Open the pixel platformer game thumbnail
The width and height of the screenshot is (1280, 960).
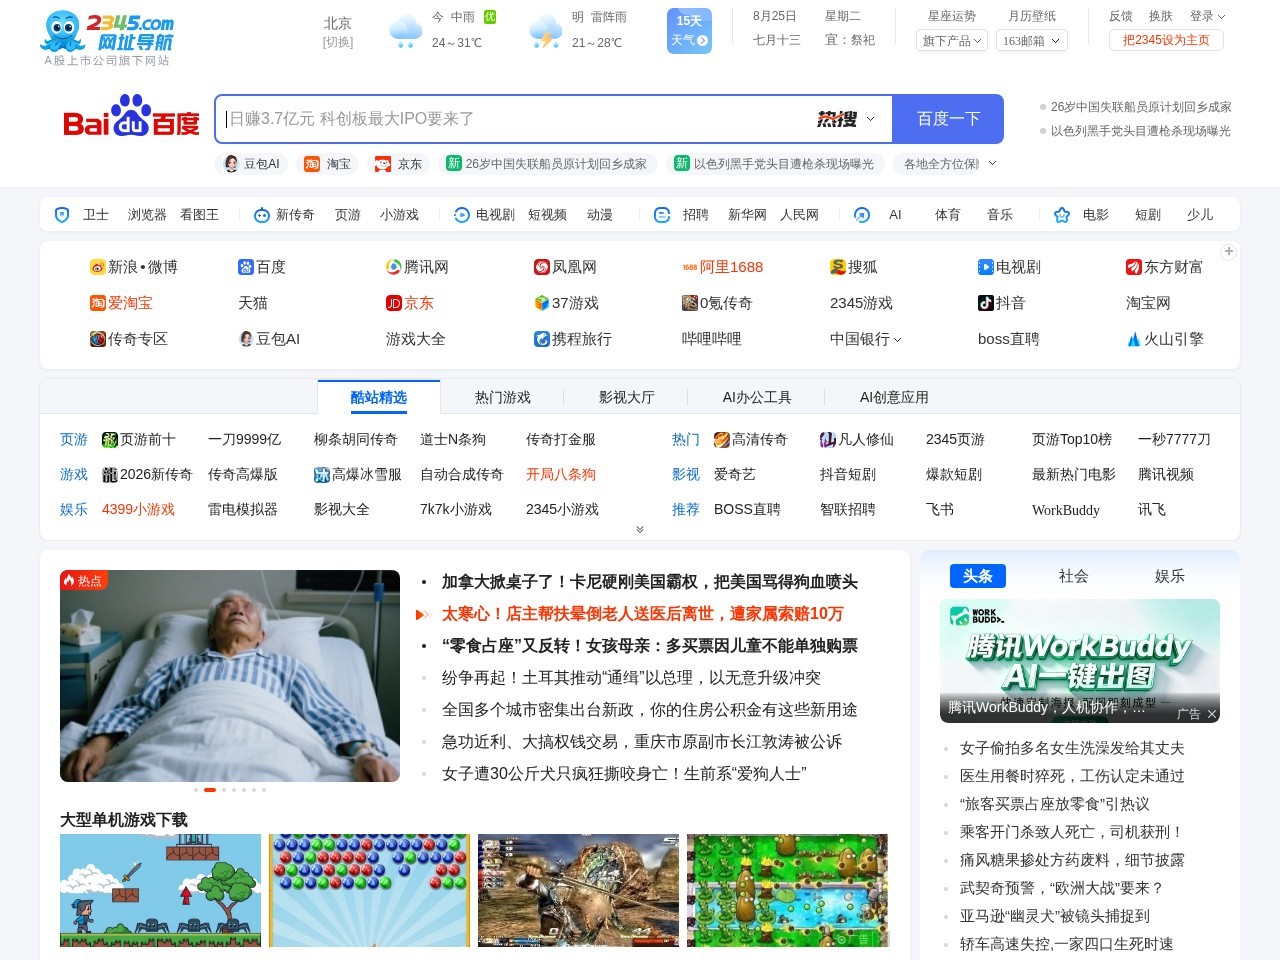(x=160, y=890)
